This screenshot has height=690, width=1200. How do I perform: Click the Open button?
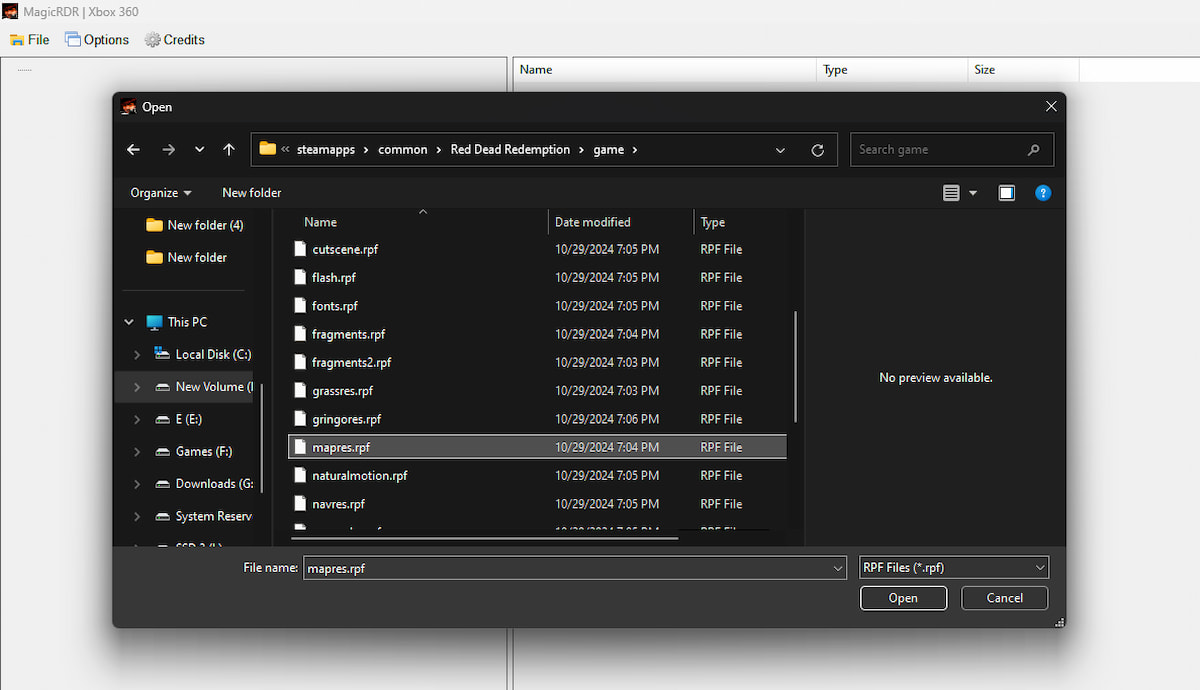[903, 597]
